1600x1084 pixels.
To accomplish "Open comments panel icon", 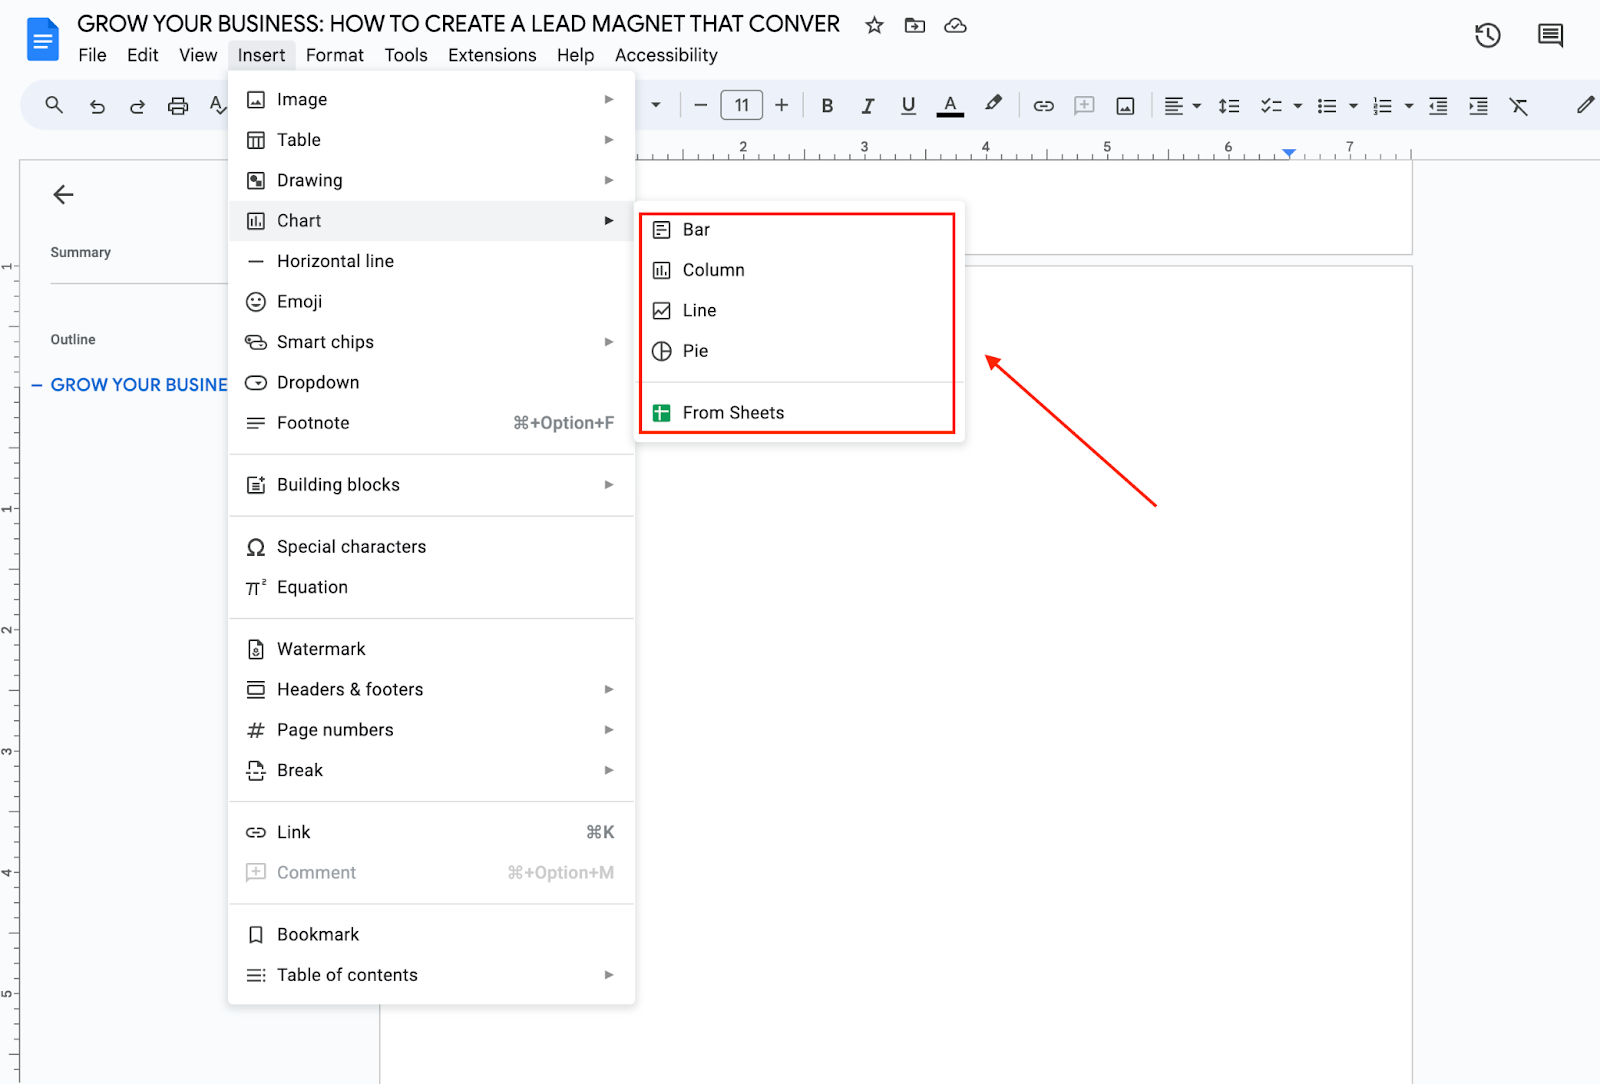I will click(x=1550, y=36).
